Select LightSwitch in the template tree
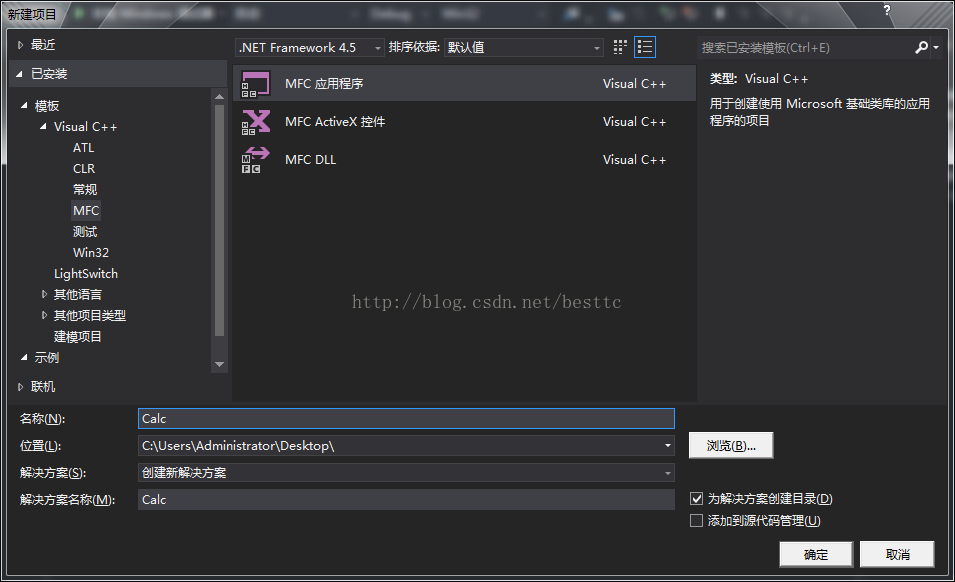Viewport: 955px width, 582px height. (86, 274)
